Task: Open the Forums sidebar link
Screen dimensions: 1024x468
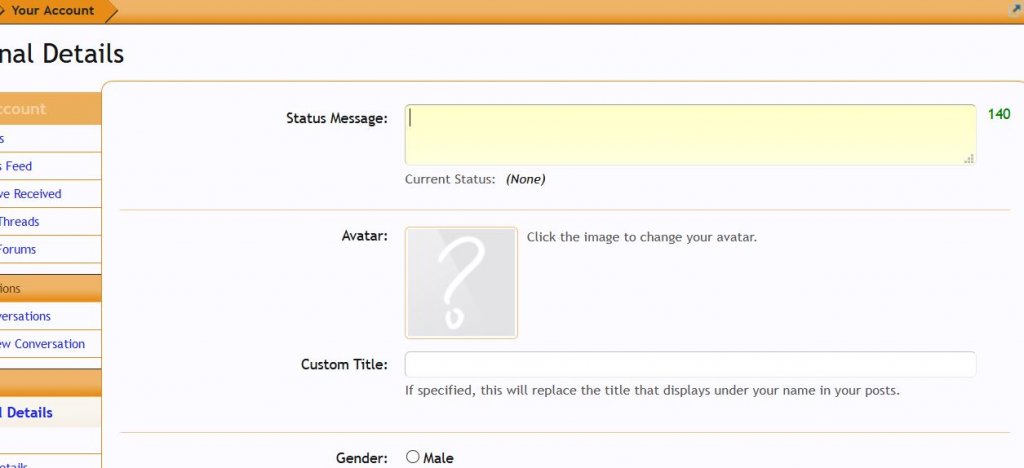Action: pos(18,250)
